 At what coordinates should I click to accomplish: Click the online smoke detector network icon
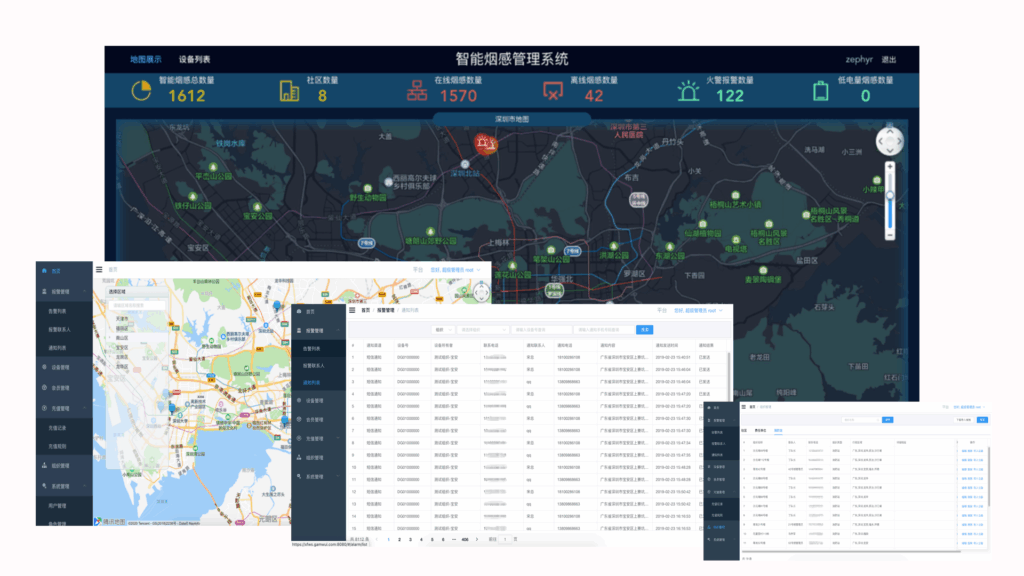pos(415,91)
